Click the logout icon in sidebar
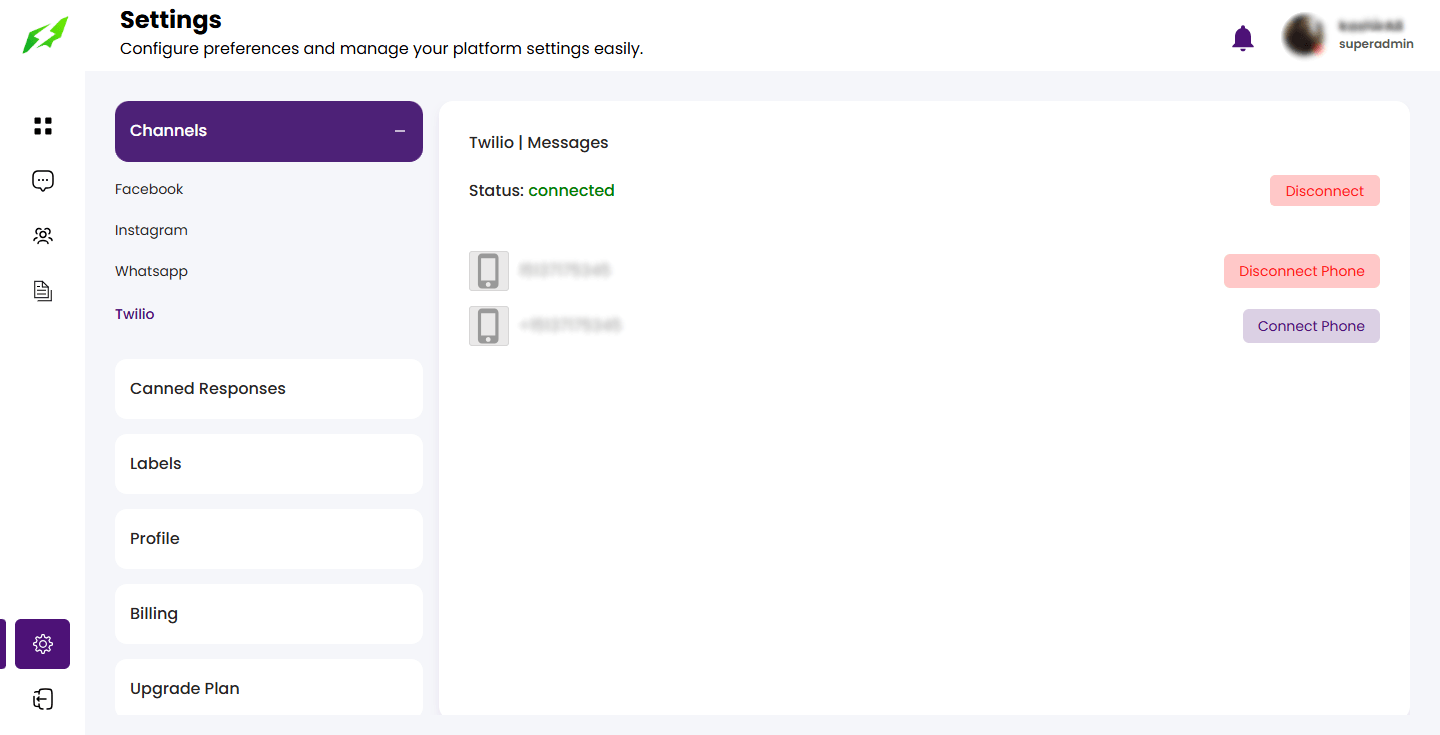The height and width of the screenshot is (735, 1440). click(43, 699)
